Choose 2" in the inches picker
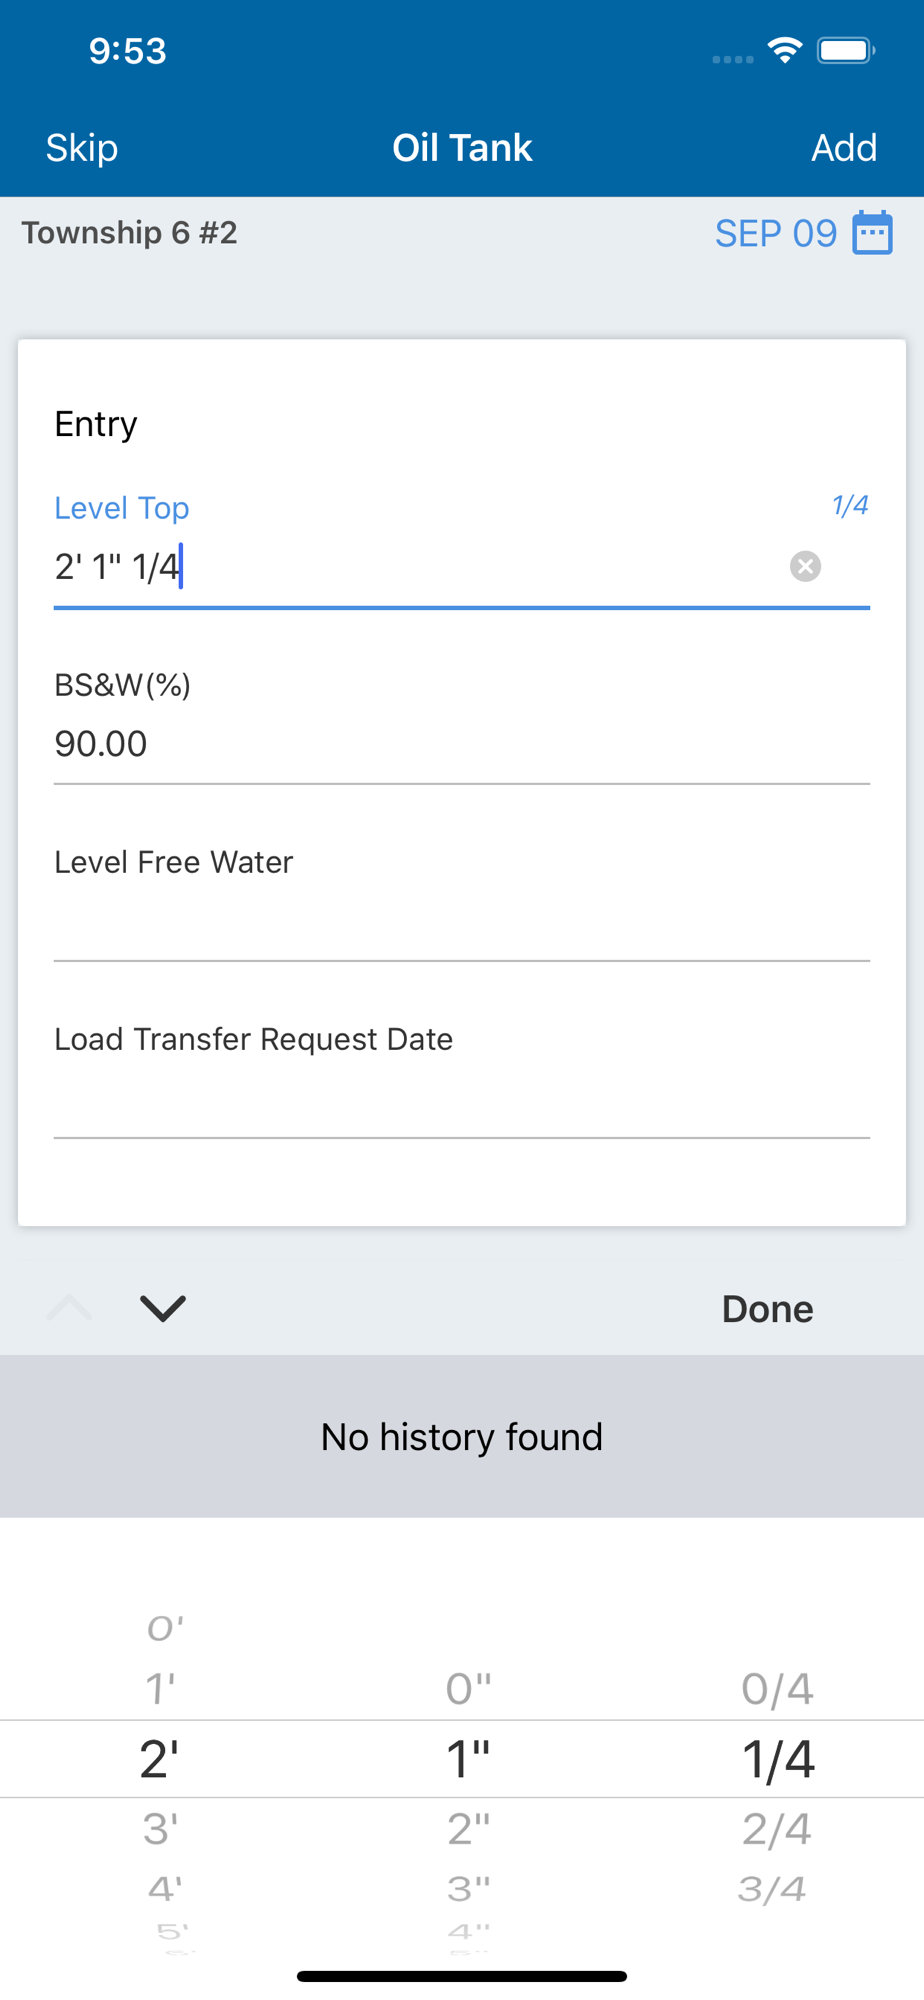 pyautogui.click(x=468, y=1829)
